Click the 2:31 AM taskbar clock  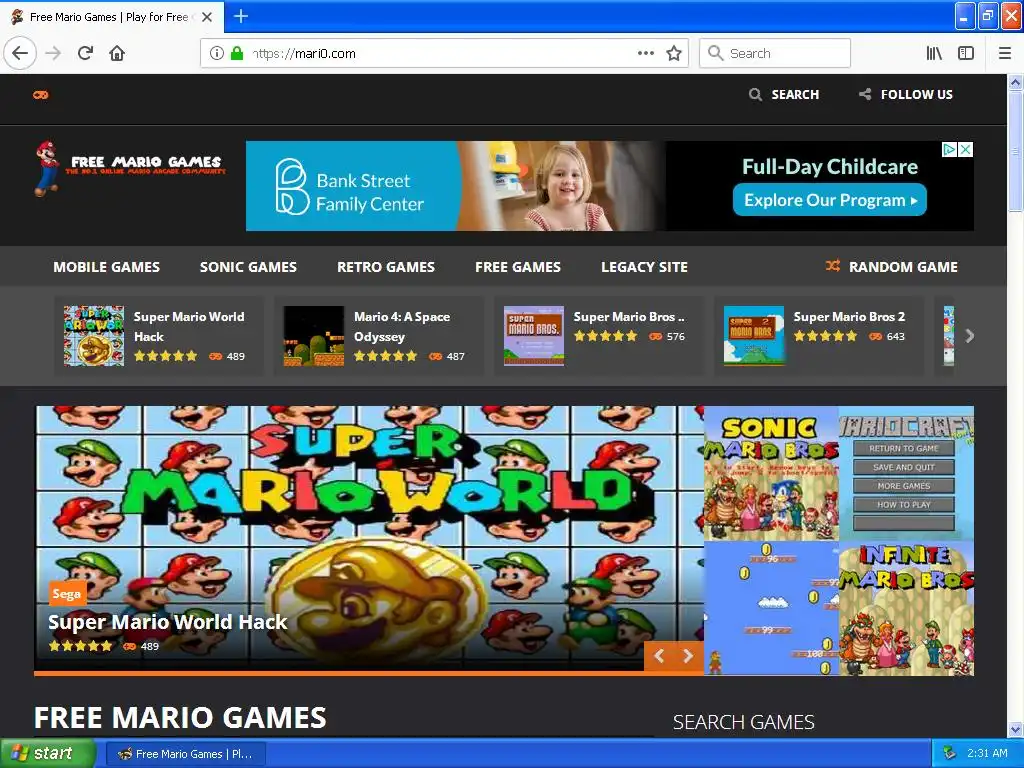pyautogui.click(x=986, y=754)
